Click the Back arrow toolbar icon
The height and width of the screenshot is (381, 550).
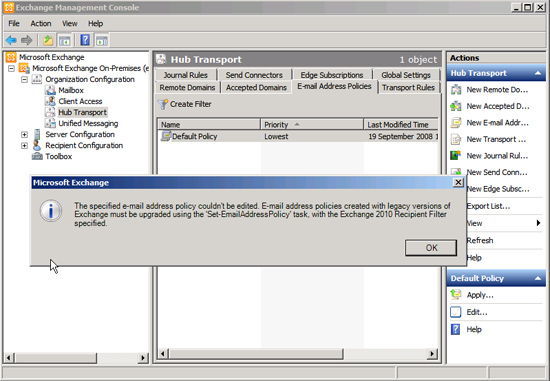point(11,40)
